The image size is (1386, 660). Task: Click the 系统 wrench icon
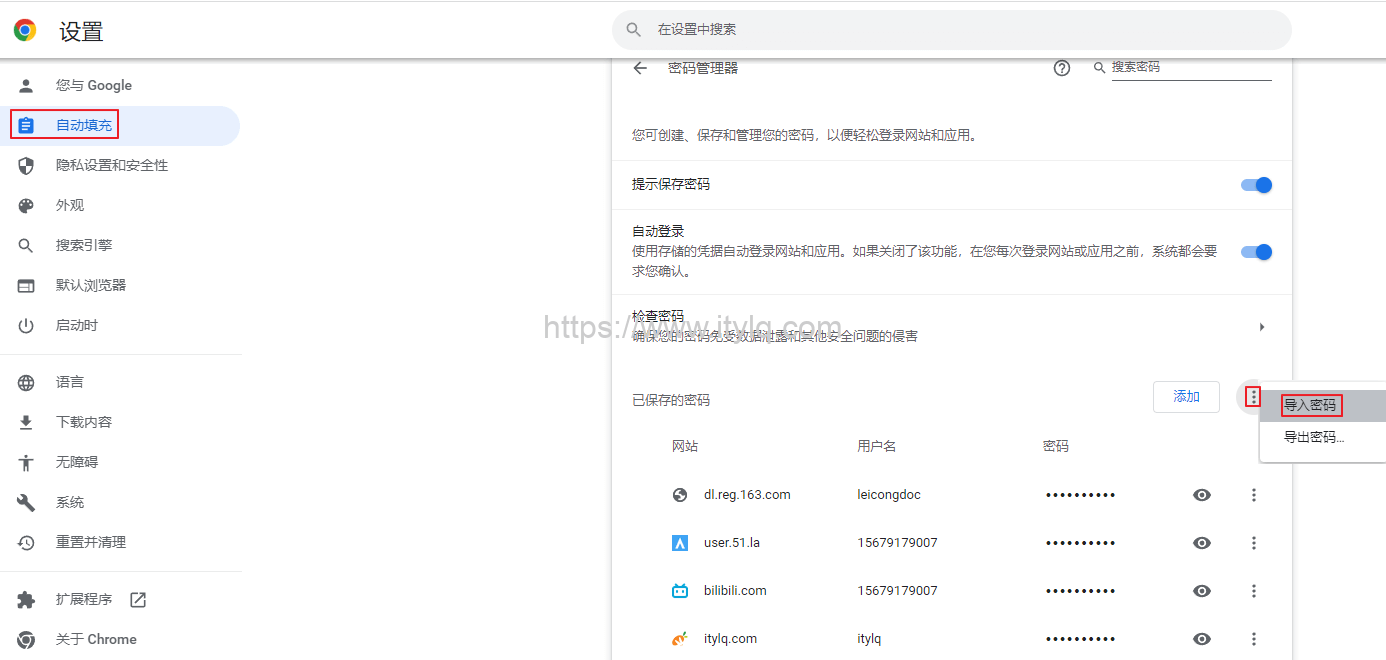tap(26, 503)
